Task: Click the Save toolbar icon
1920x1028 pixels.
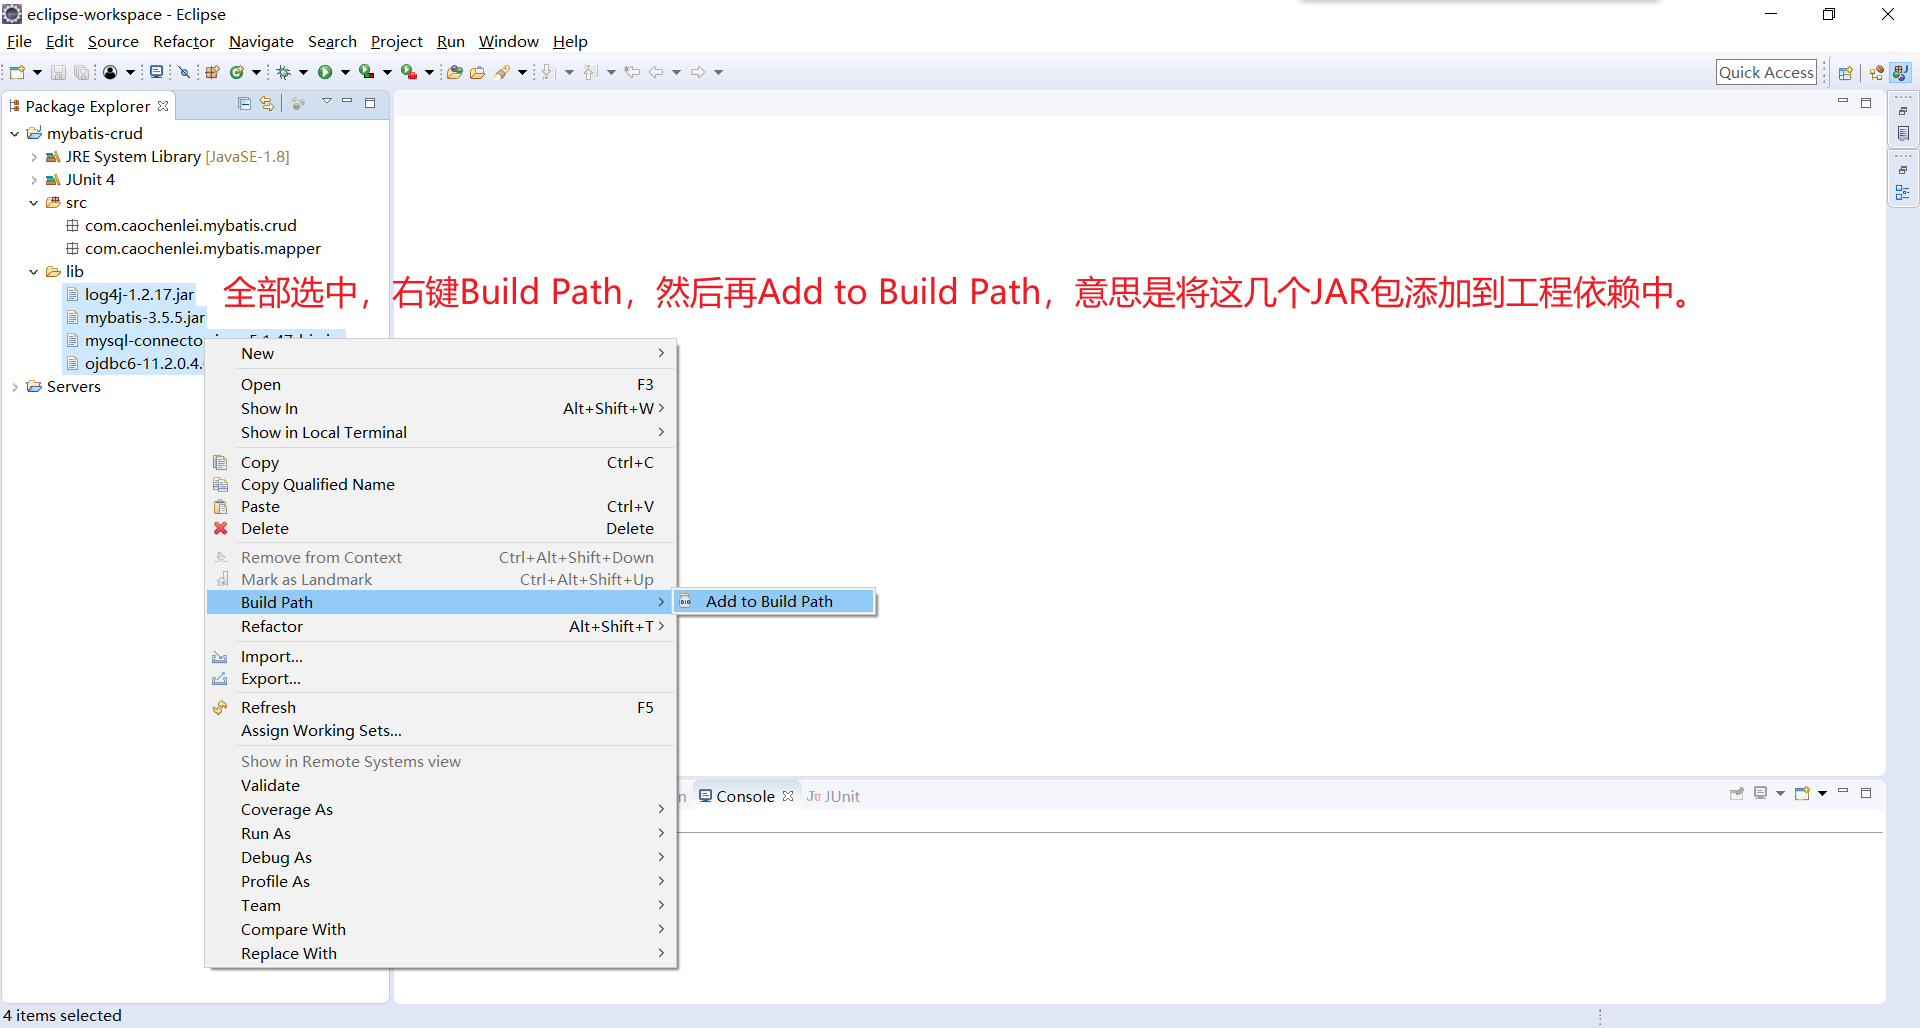Action: (x=58, y=72)
